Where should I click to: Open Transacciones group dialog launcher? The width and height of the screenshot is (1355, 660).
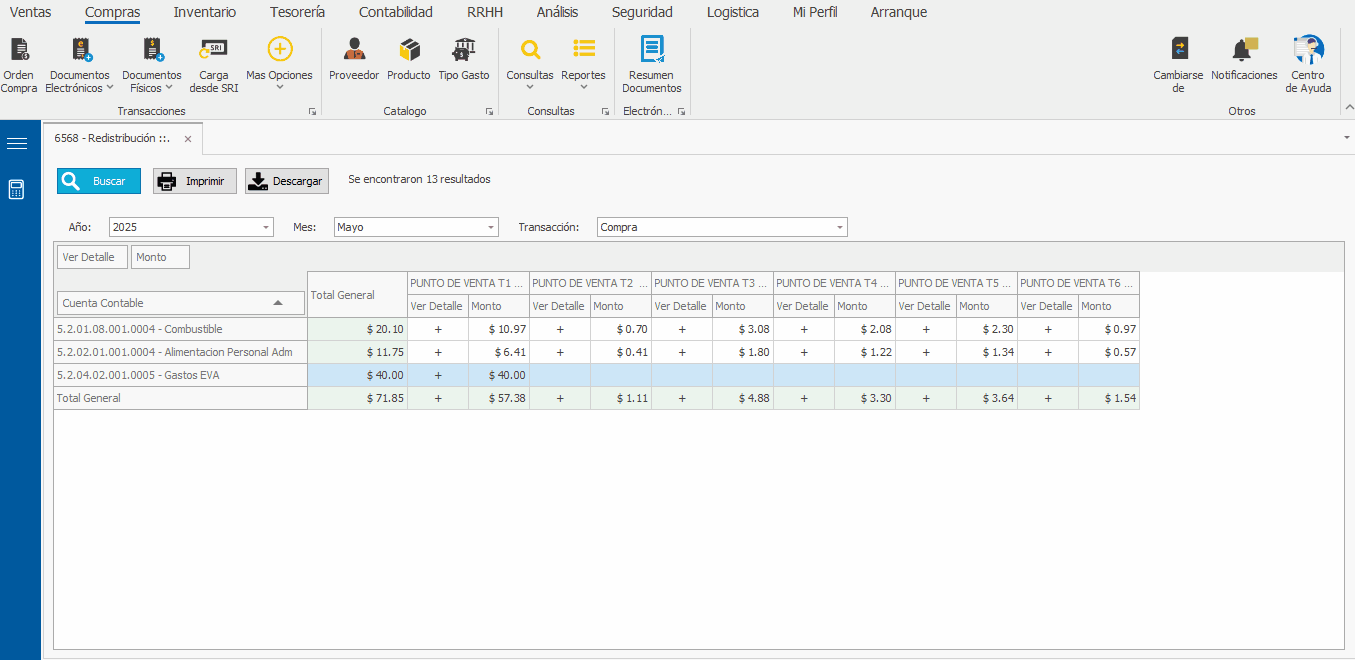pos(312,112)
